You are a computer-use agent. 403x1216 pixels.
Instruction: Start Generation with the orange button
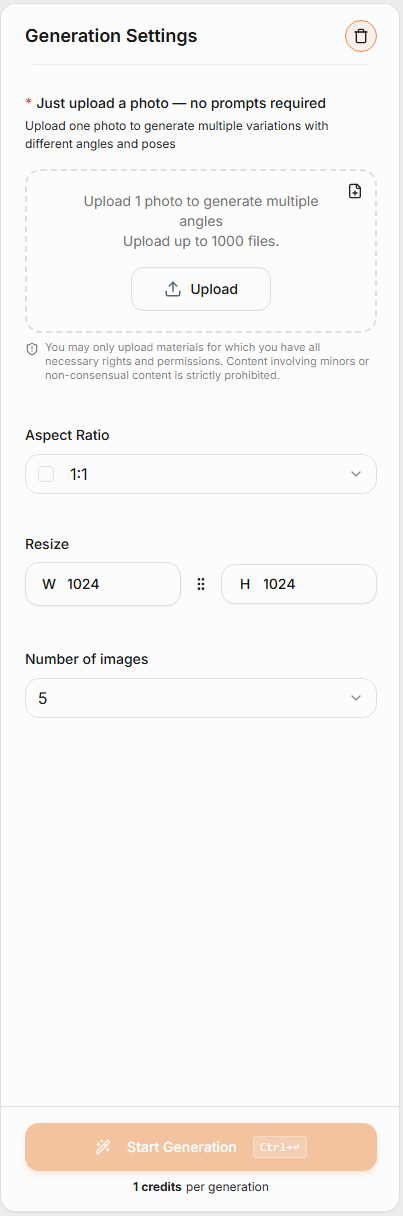point(201,1147)
